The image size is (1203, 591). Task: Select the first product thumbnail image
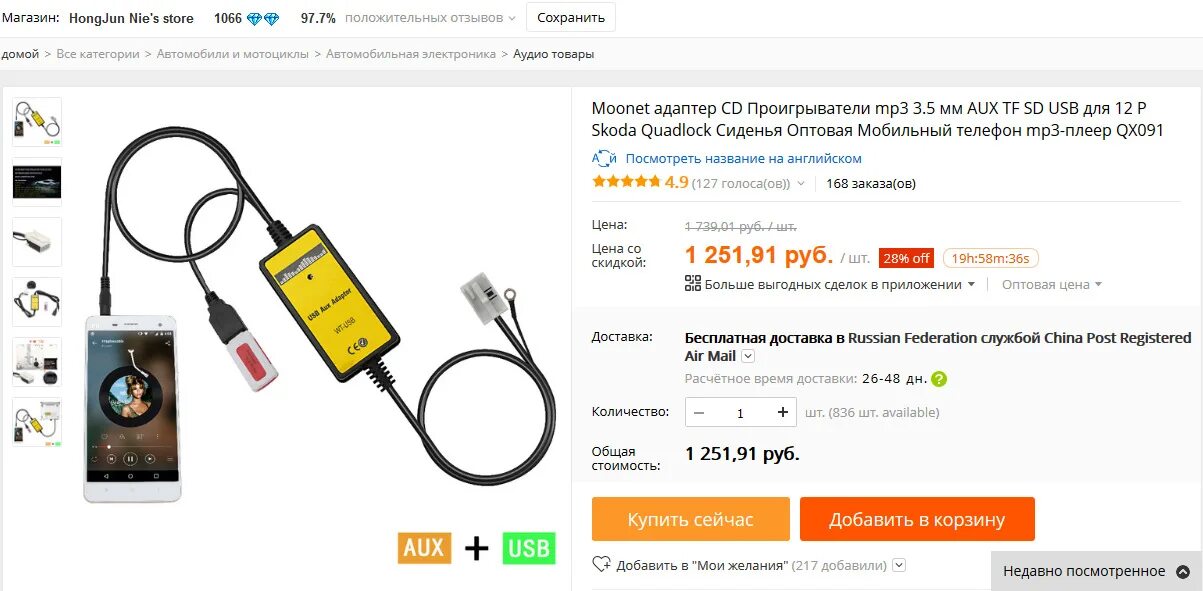coord(37,122)
